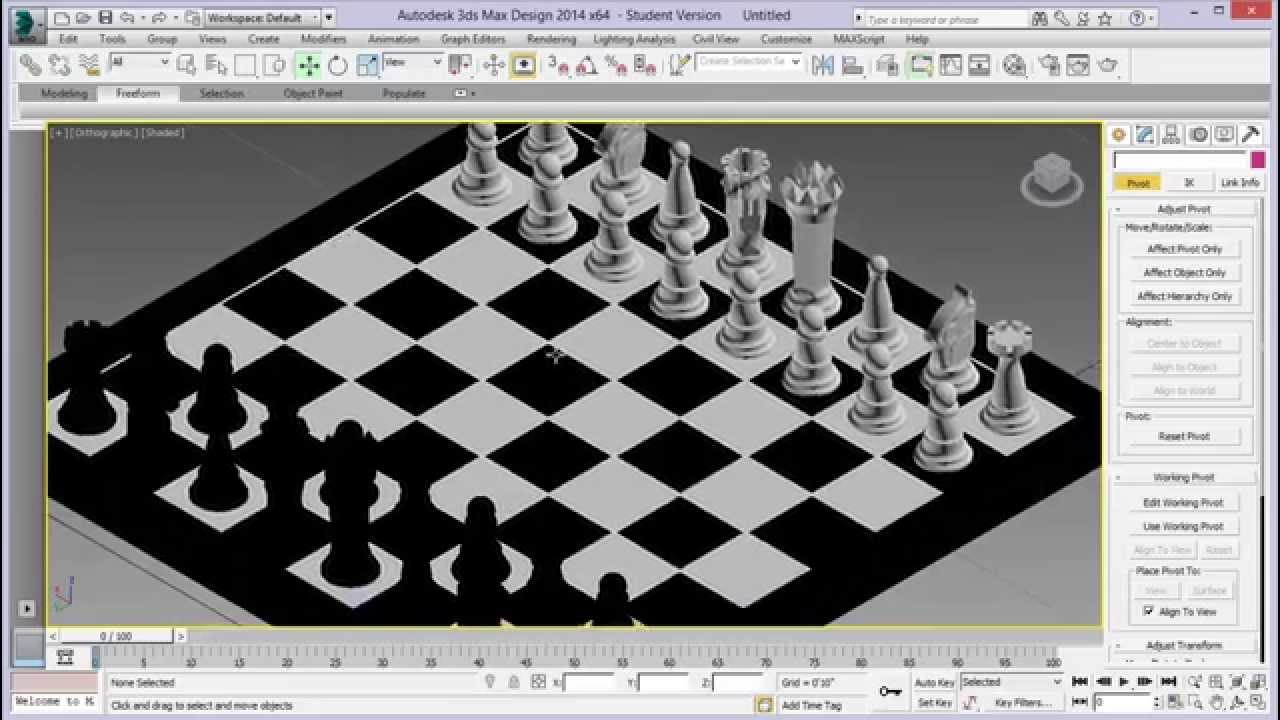1280x720 pixels.
Task: Toggle the Auto Key button
Action: pyautogui.click(x=934, y=682)
